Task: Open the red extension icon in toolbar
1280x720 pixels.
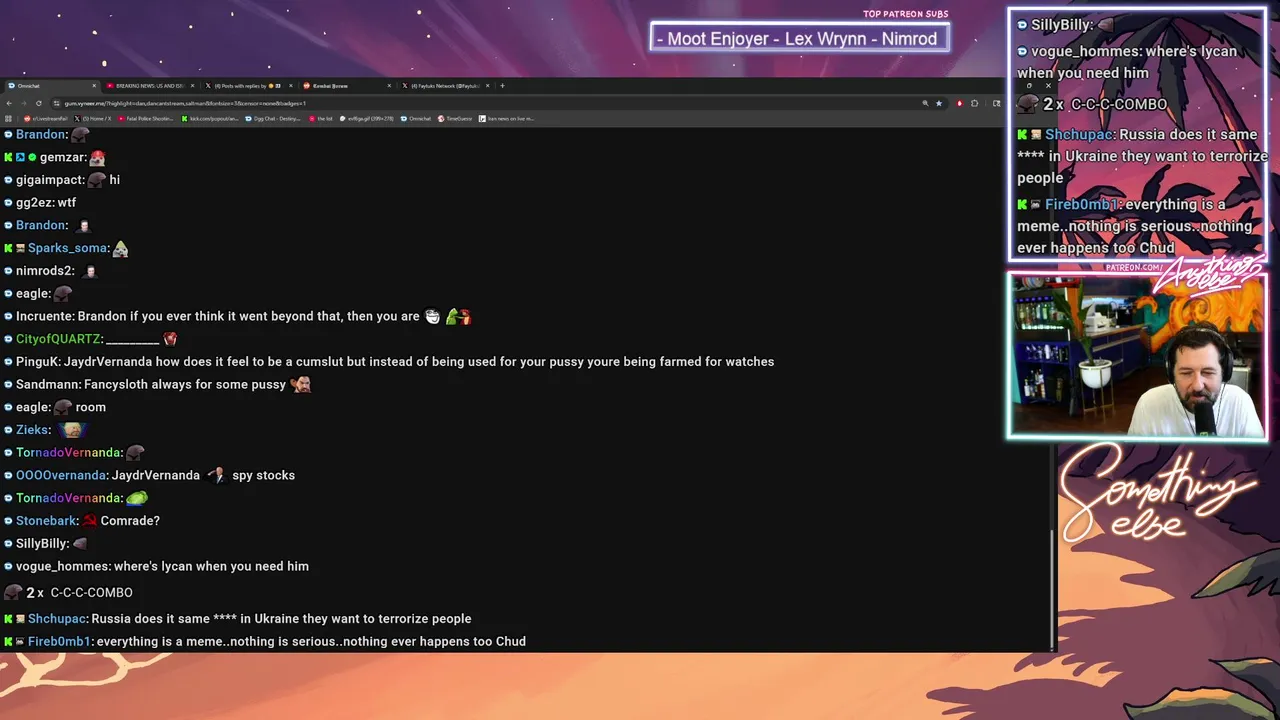Action: tap(959, 103)
